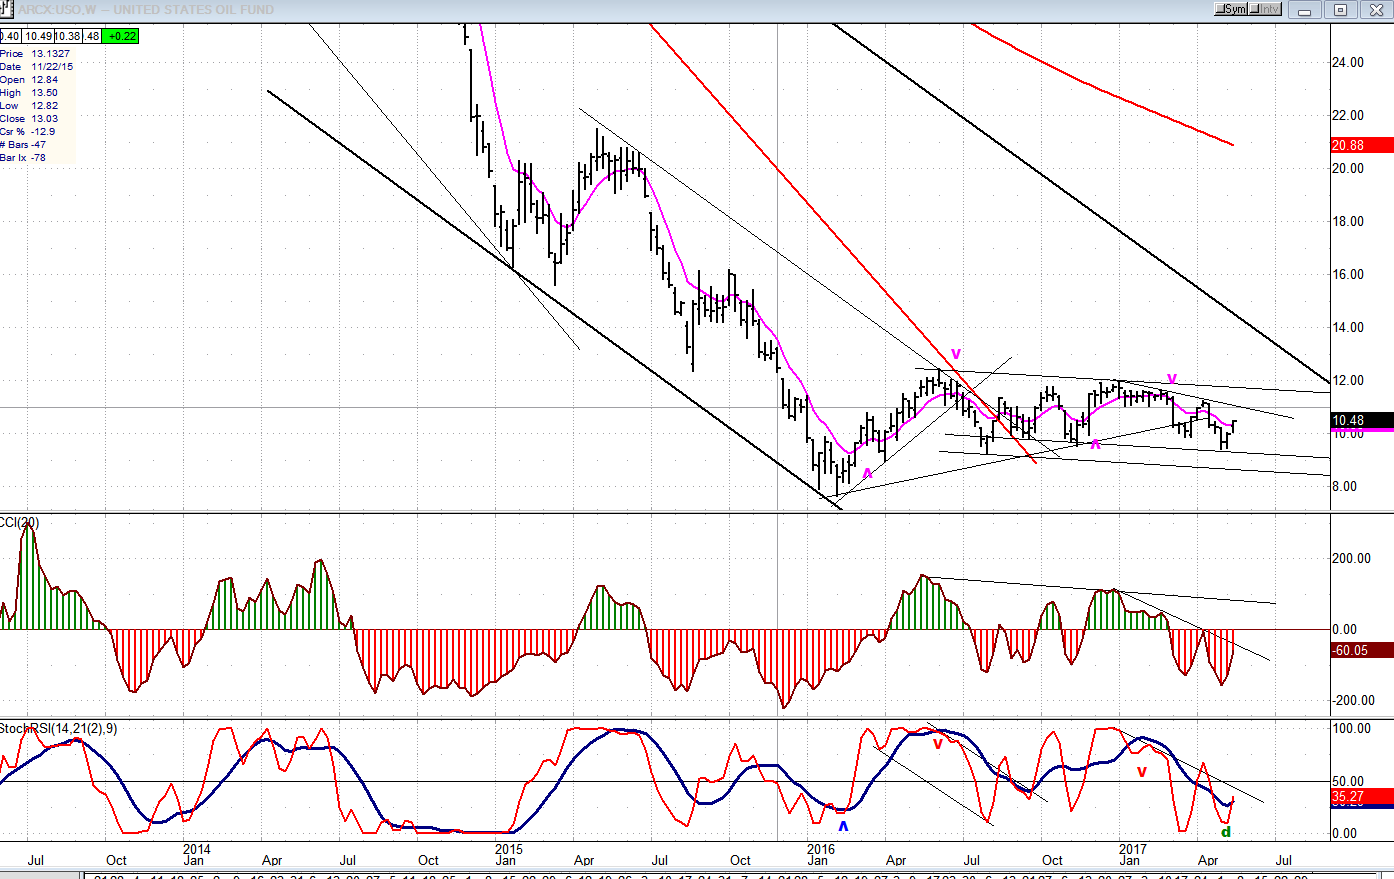Click the StochRSI 35.27 value label
This screenshot has width=1394, height=879.
tap(1360, 797)
